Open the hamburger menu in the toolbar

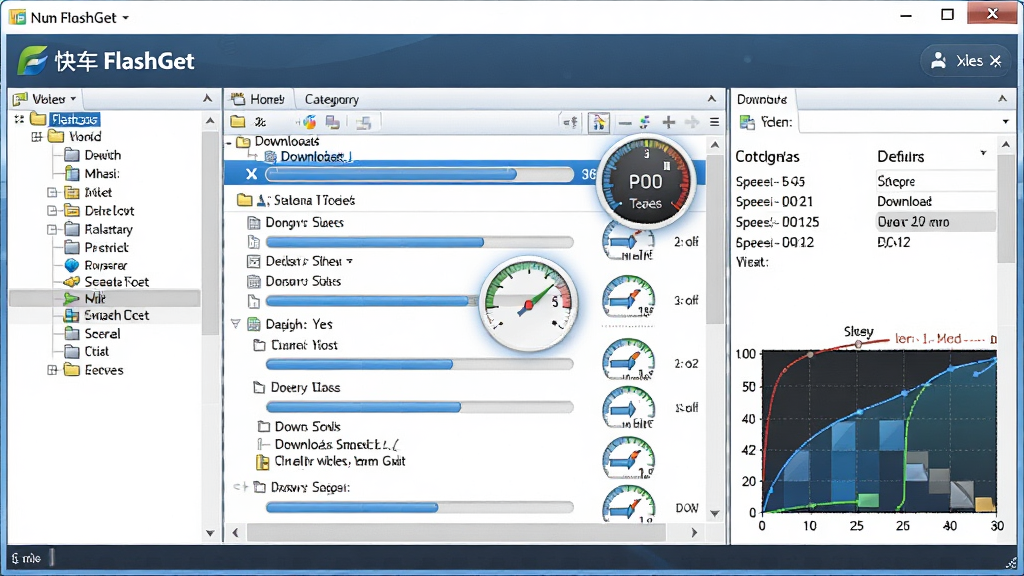(x=714, y=122)
